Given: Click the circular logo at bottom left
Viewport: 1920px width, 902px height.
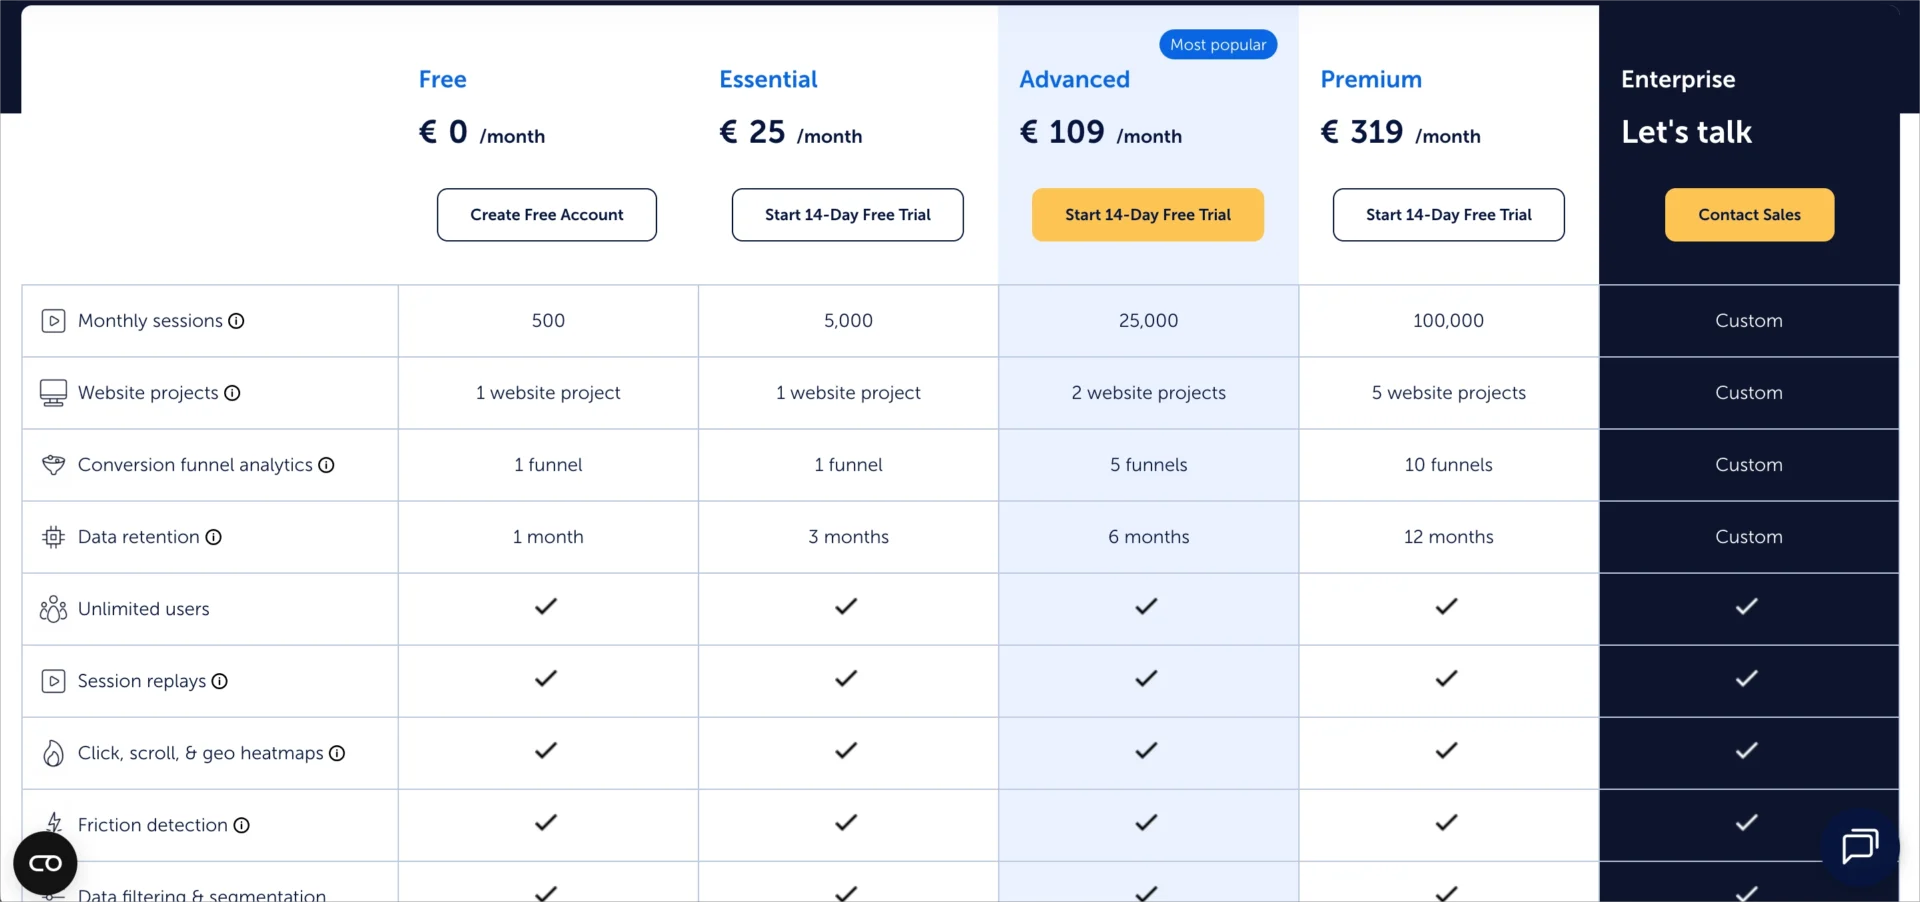Looking at the screenshot, I should [45, 862].
